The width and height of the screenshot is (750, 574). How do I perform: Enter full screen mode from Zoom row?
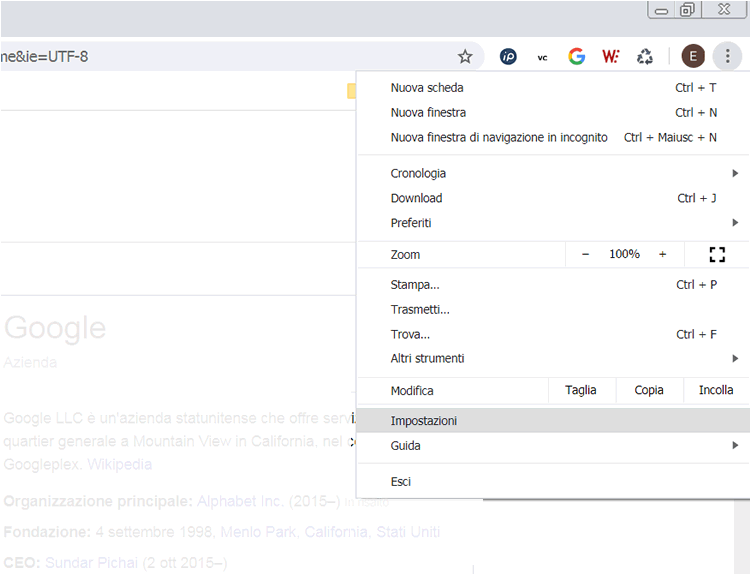pyautogui.click(x=717, y=254)
